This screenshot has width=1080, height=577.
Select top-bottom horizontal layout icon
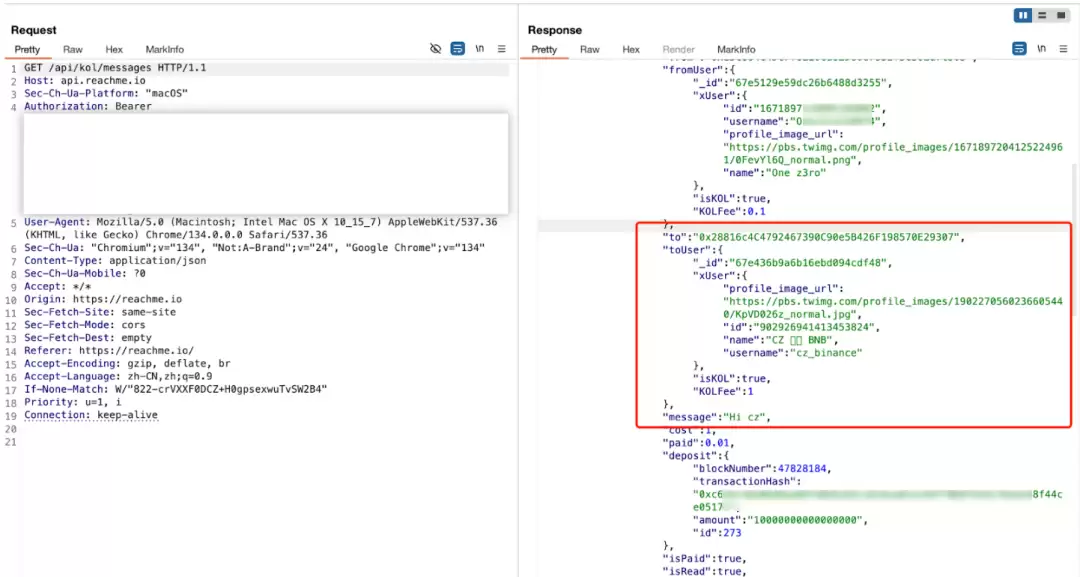pos(1042,15)
